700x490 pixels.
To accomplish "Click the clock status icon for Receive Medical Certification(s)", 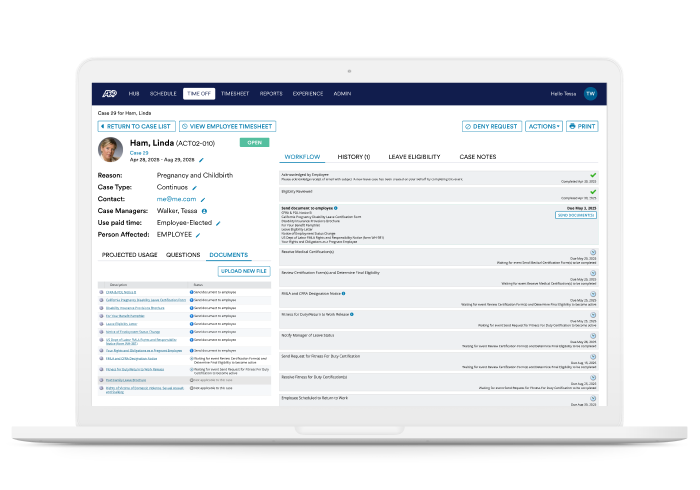I will (x=592, y=252).
